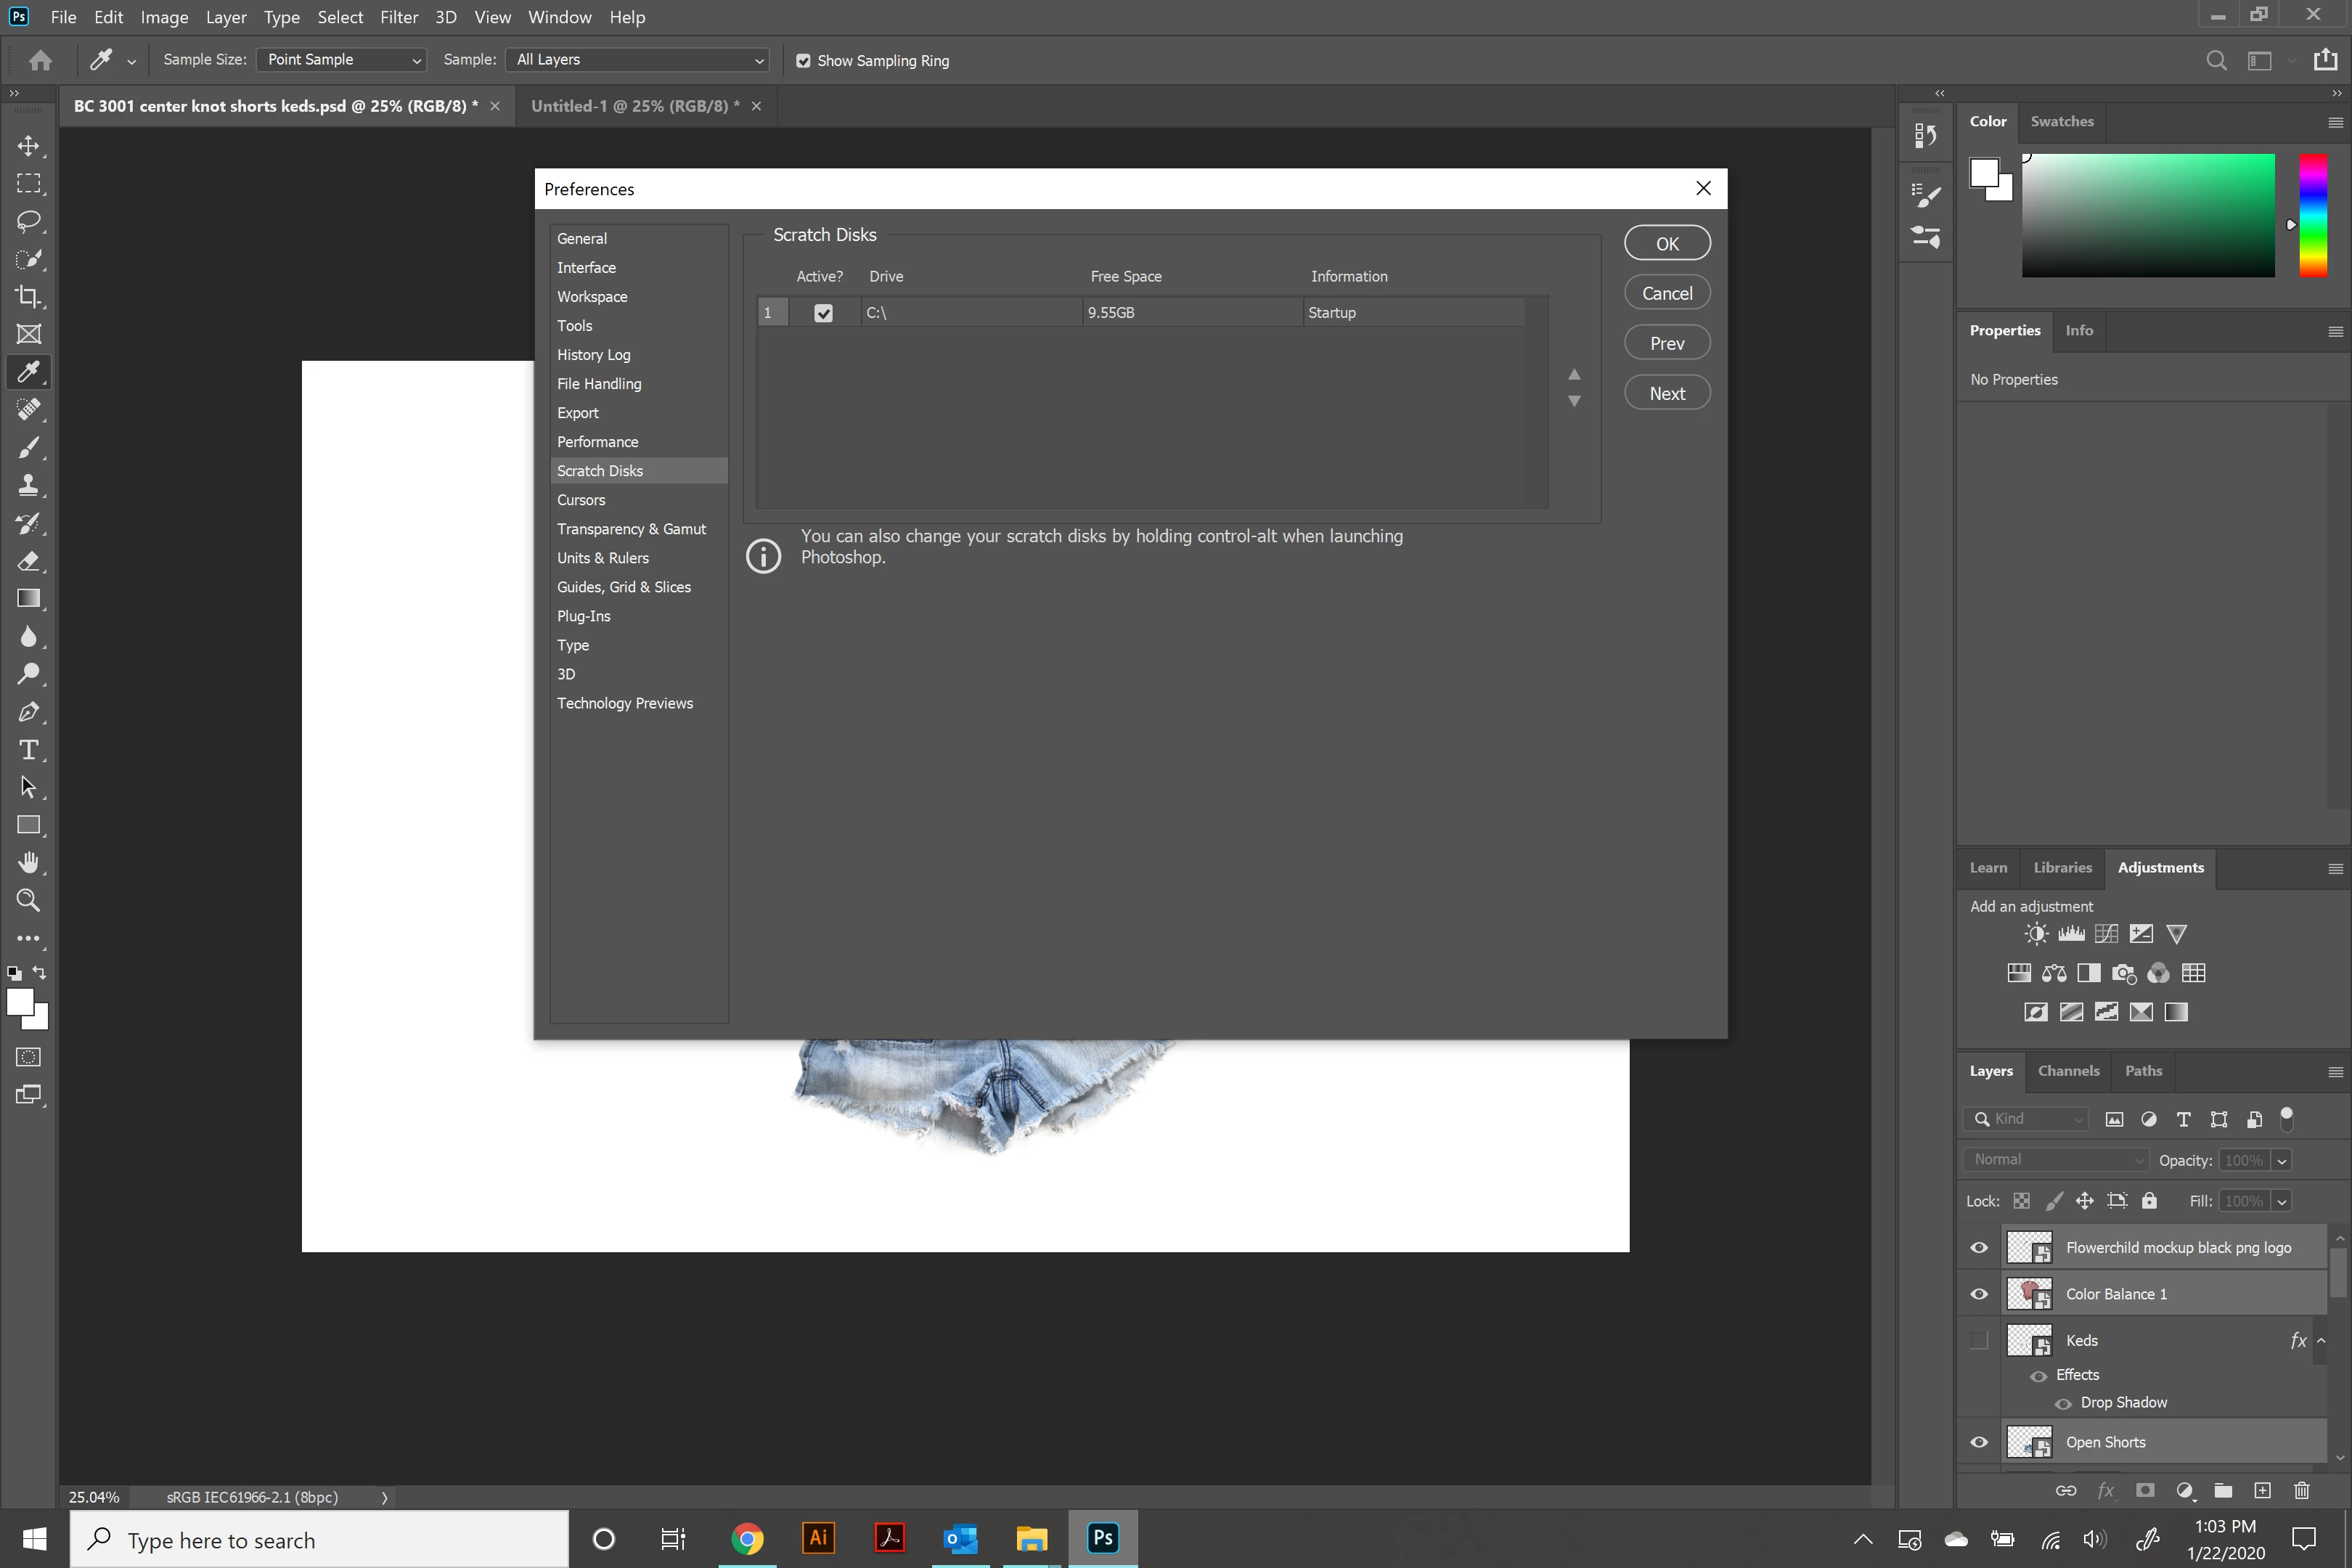Screen dimensions: 2352x1568
Task: Select the Clone Stamp tool
Action: point(28,486)
